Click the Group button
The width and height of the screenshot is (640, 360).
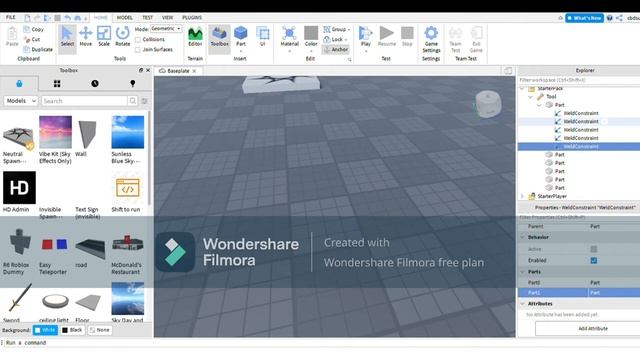tap(337, 29)
